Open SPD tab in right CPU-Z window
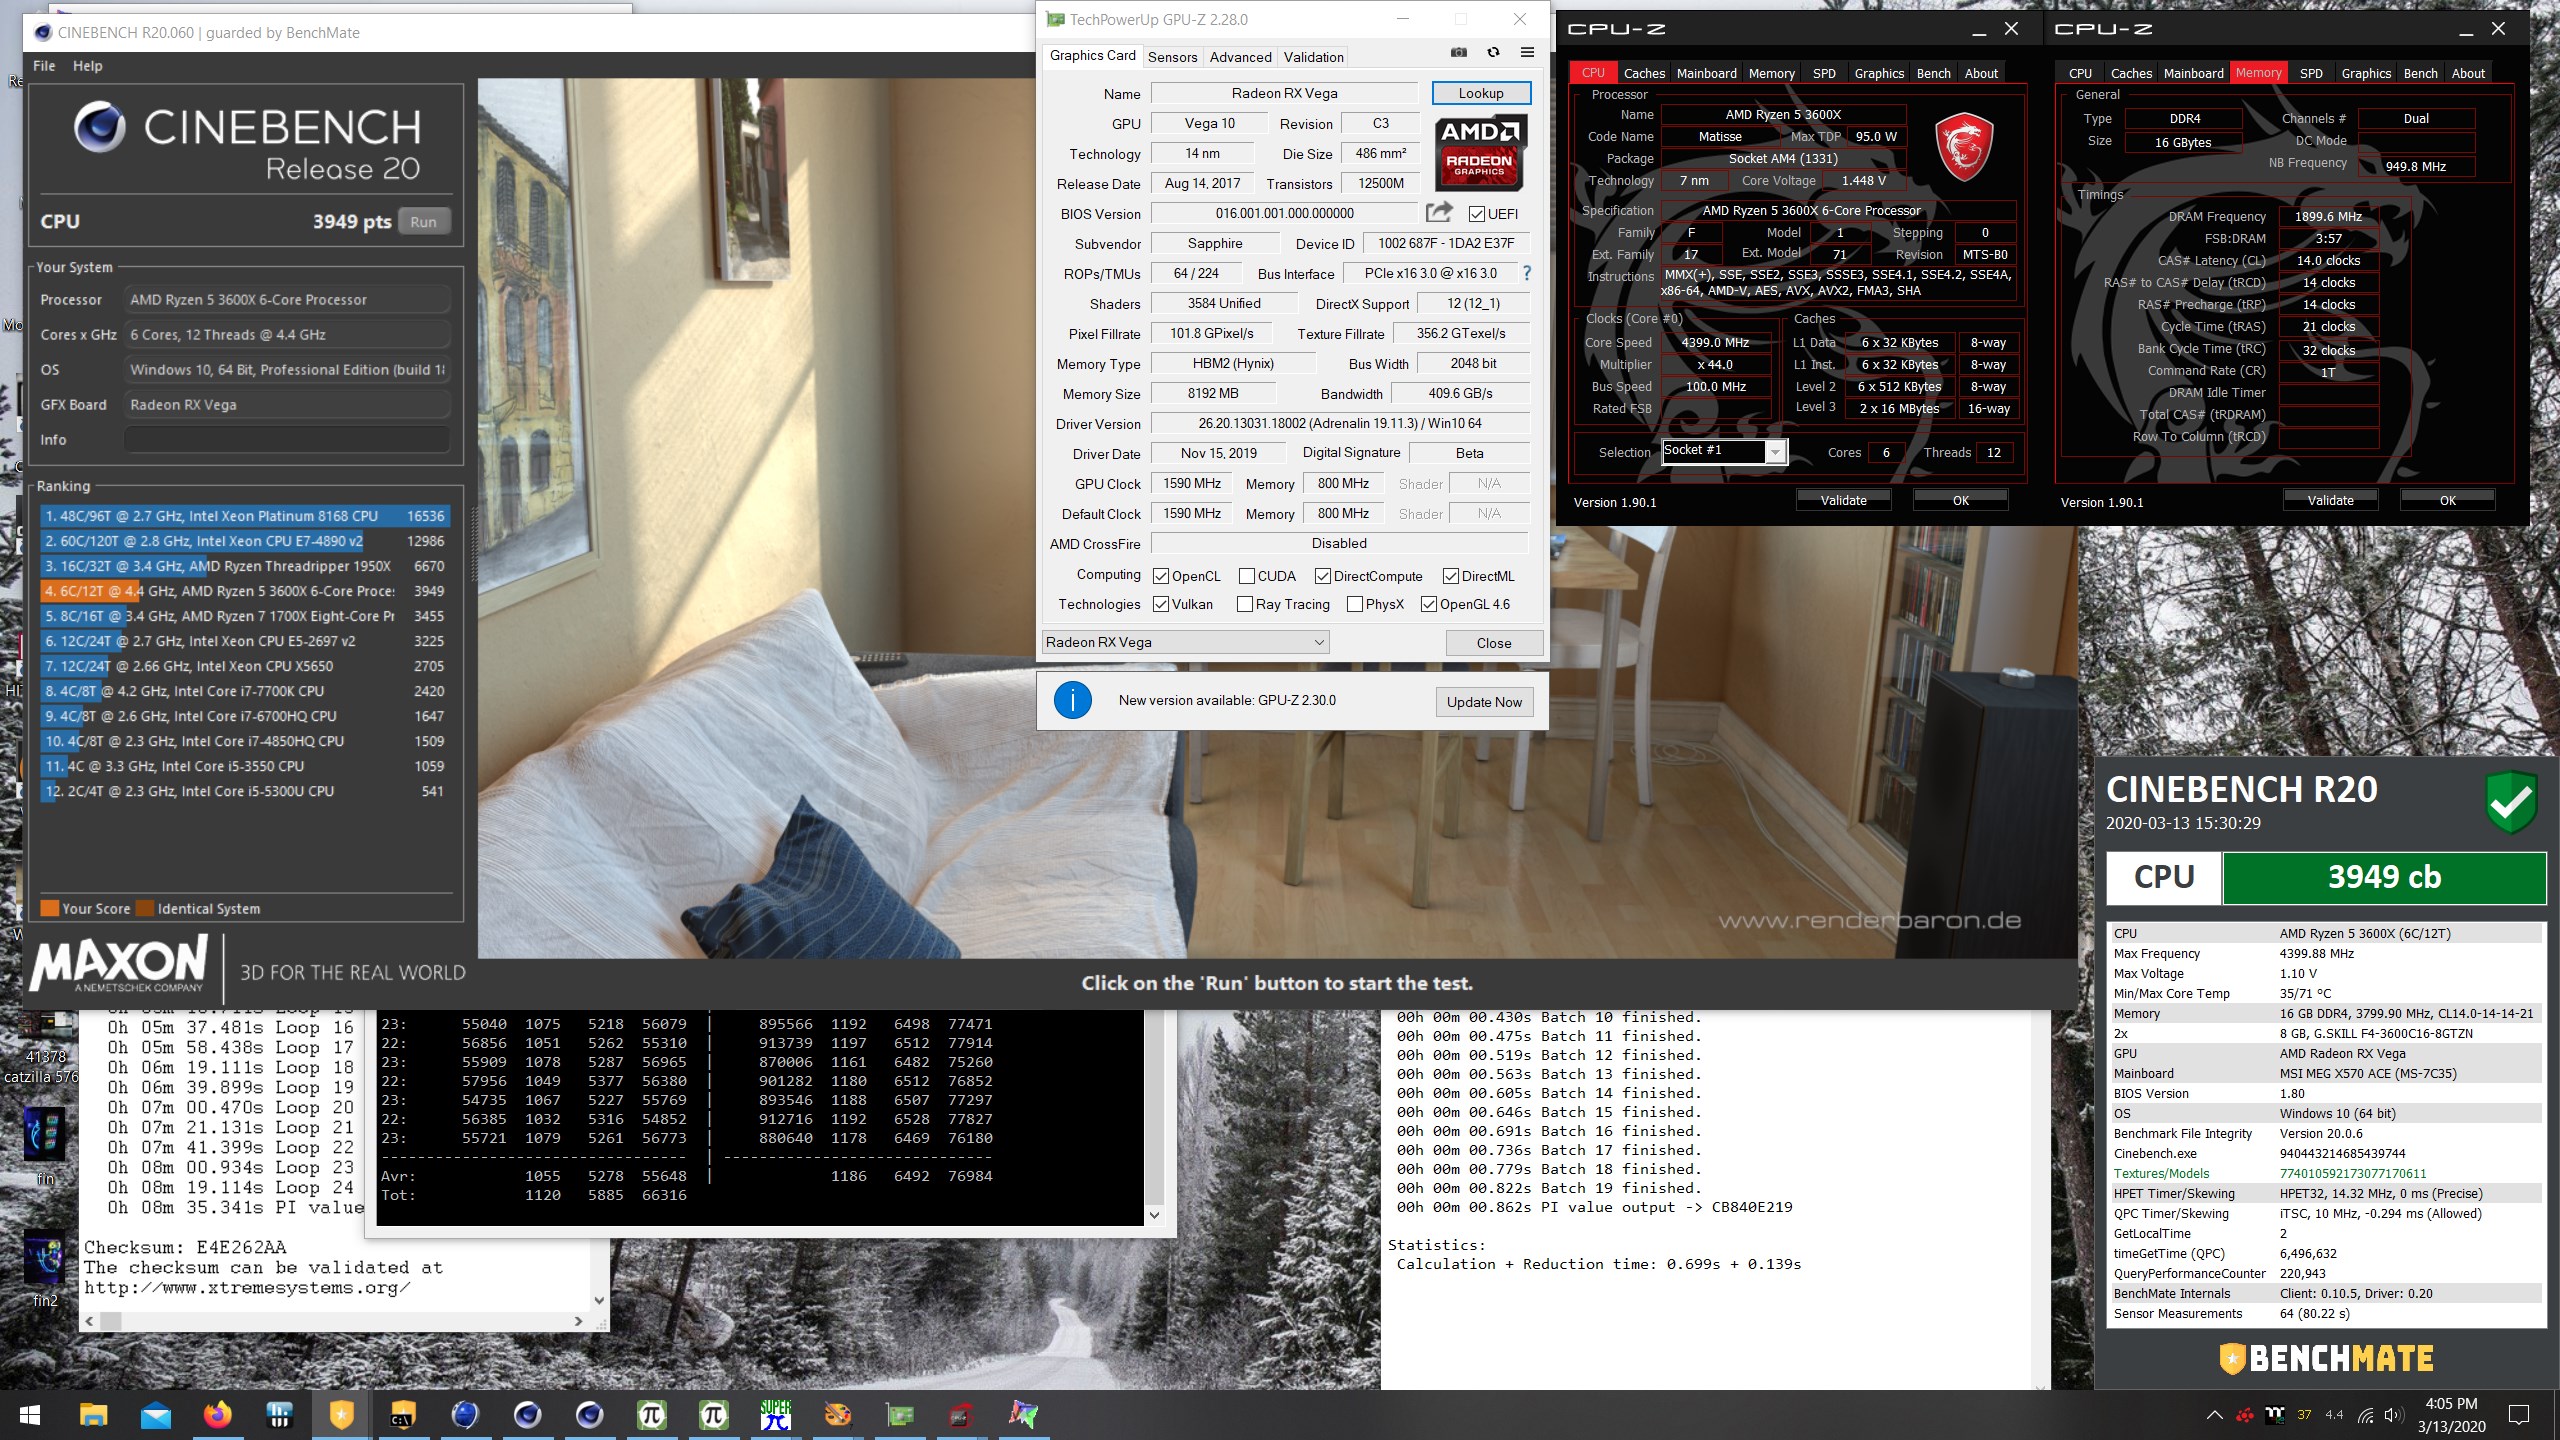Viewport: 2560px width, 1440px height. pos(2311,73)
